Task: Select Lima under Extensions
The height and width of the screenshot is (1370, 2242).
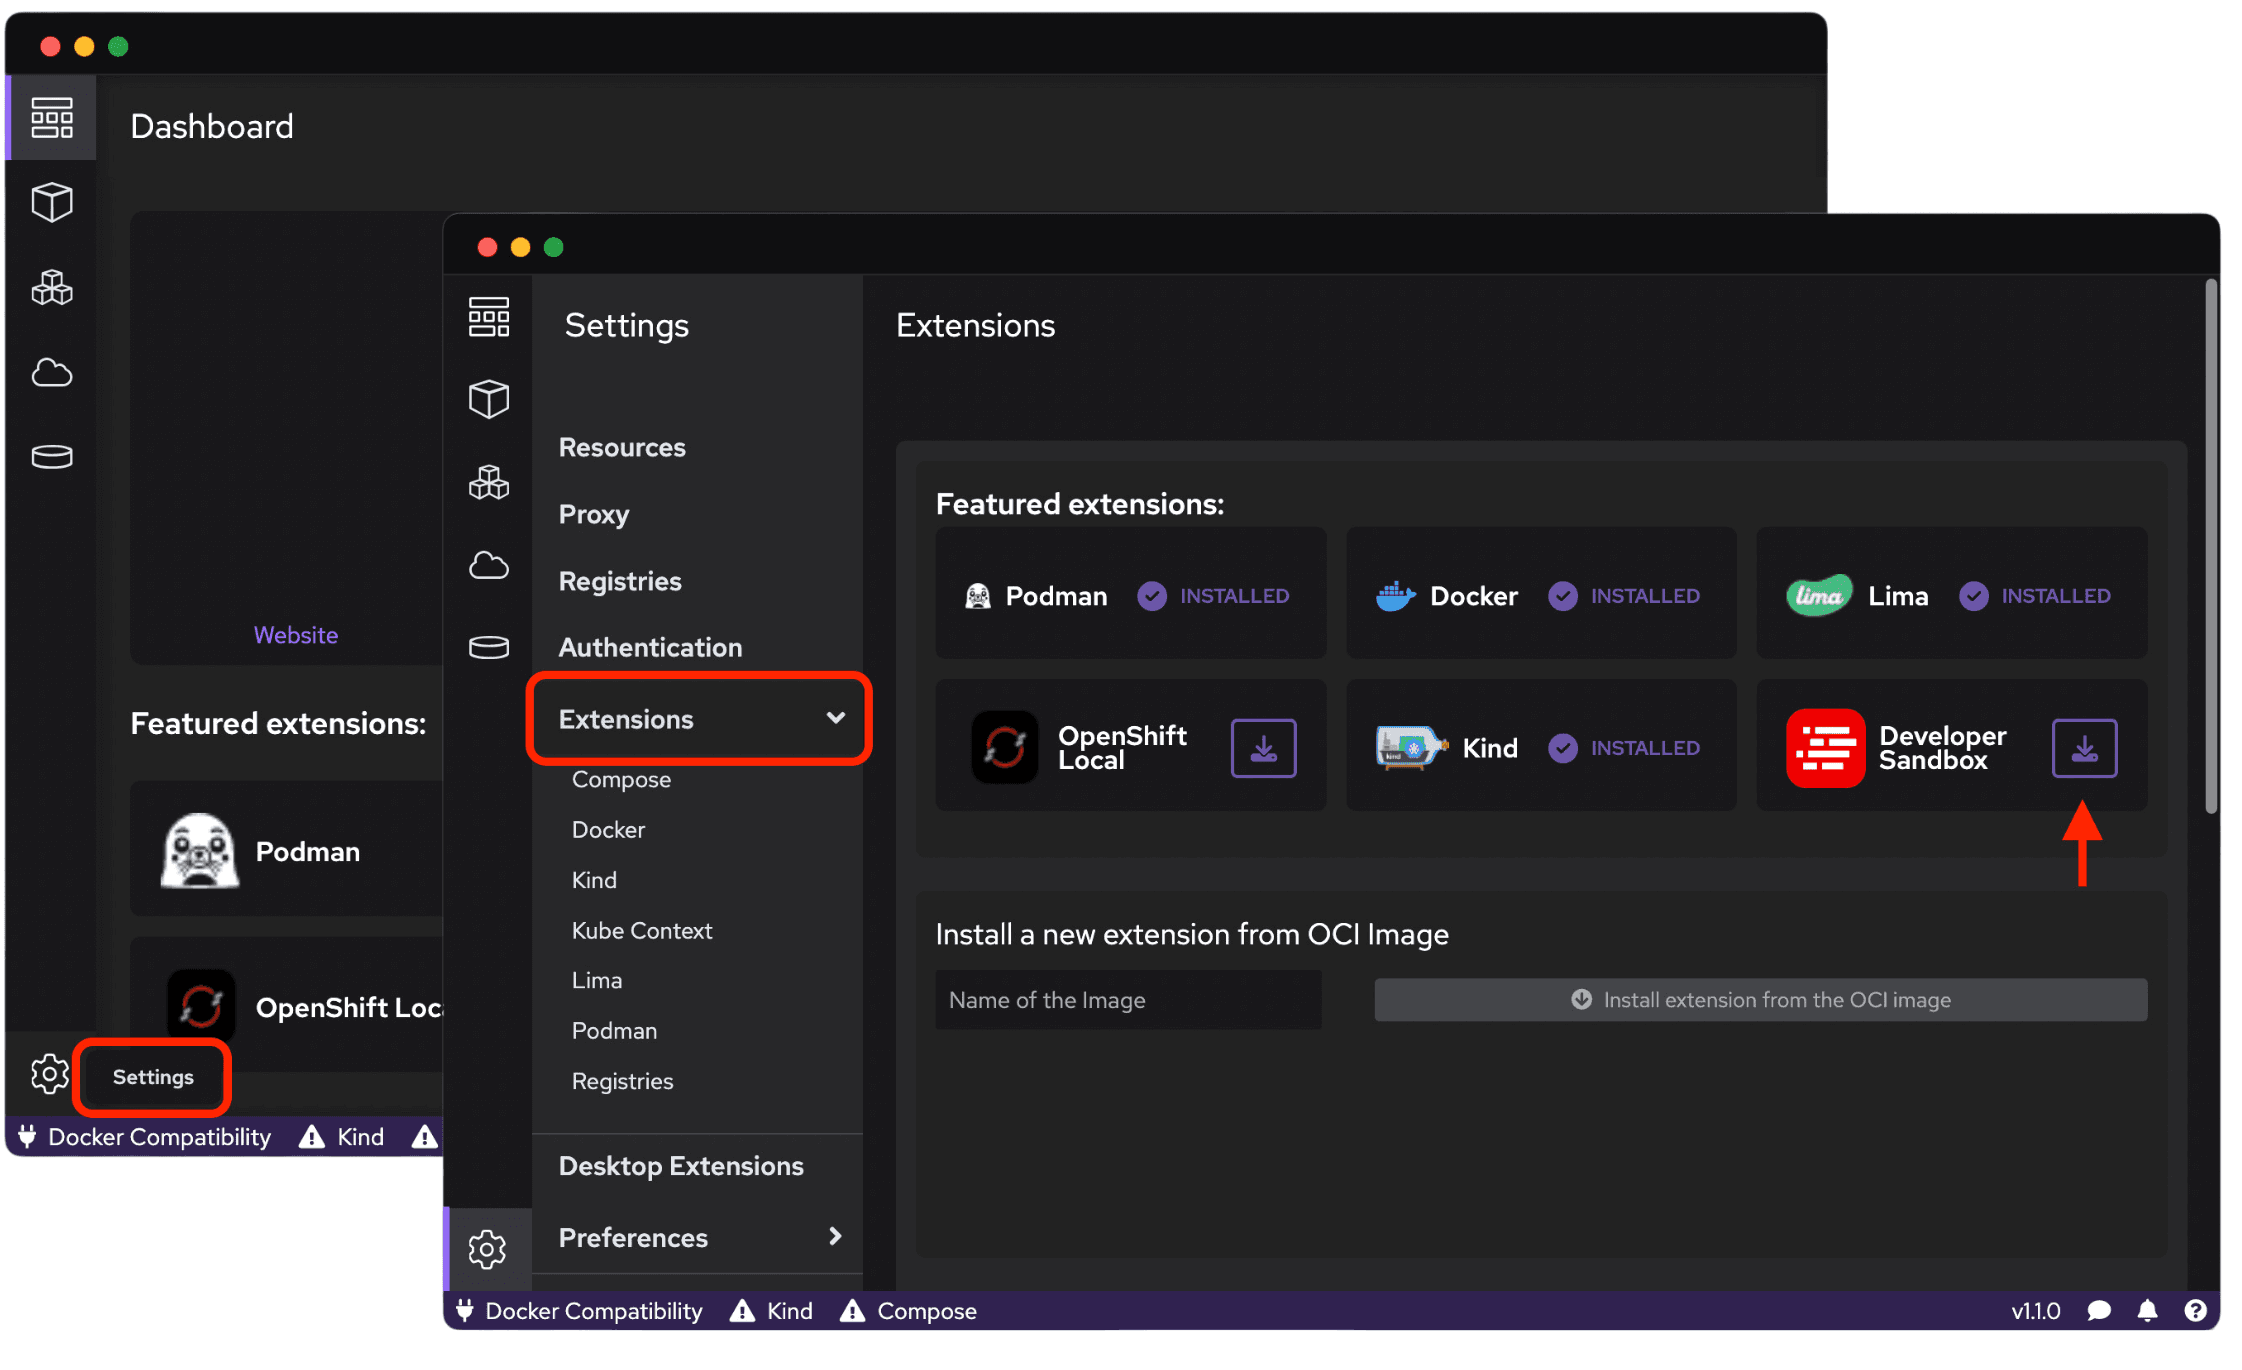Action: pos(597,981)
